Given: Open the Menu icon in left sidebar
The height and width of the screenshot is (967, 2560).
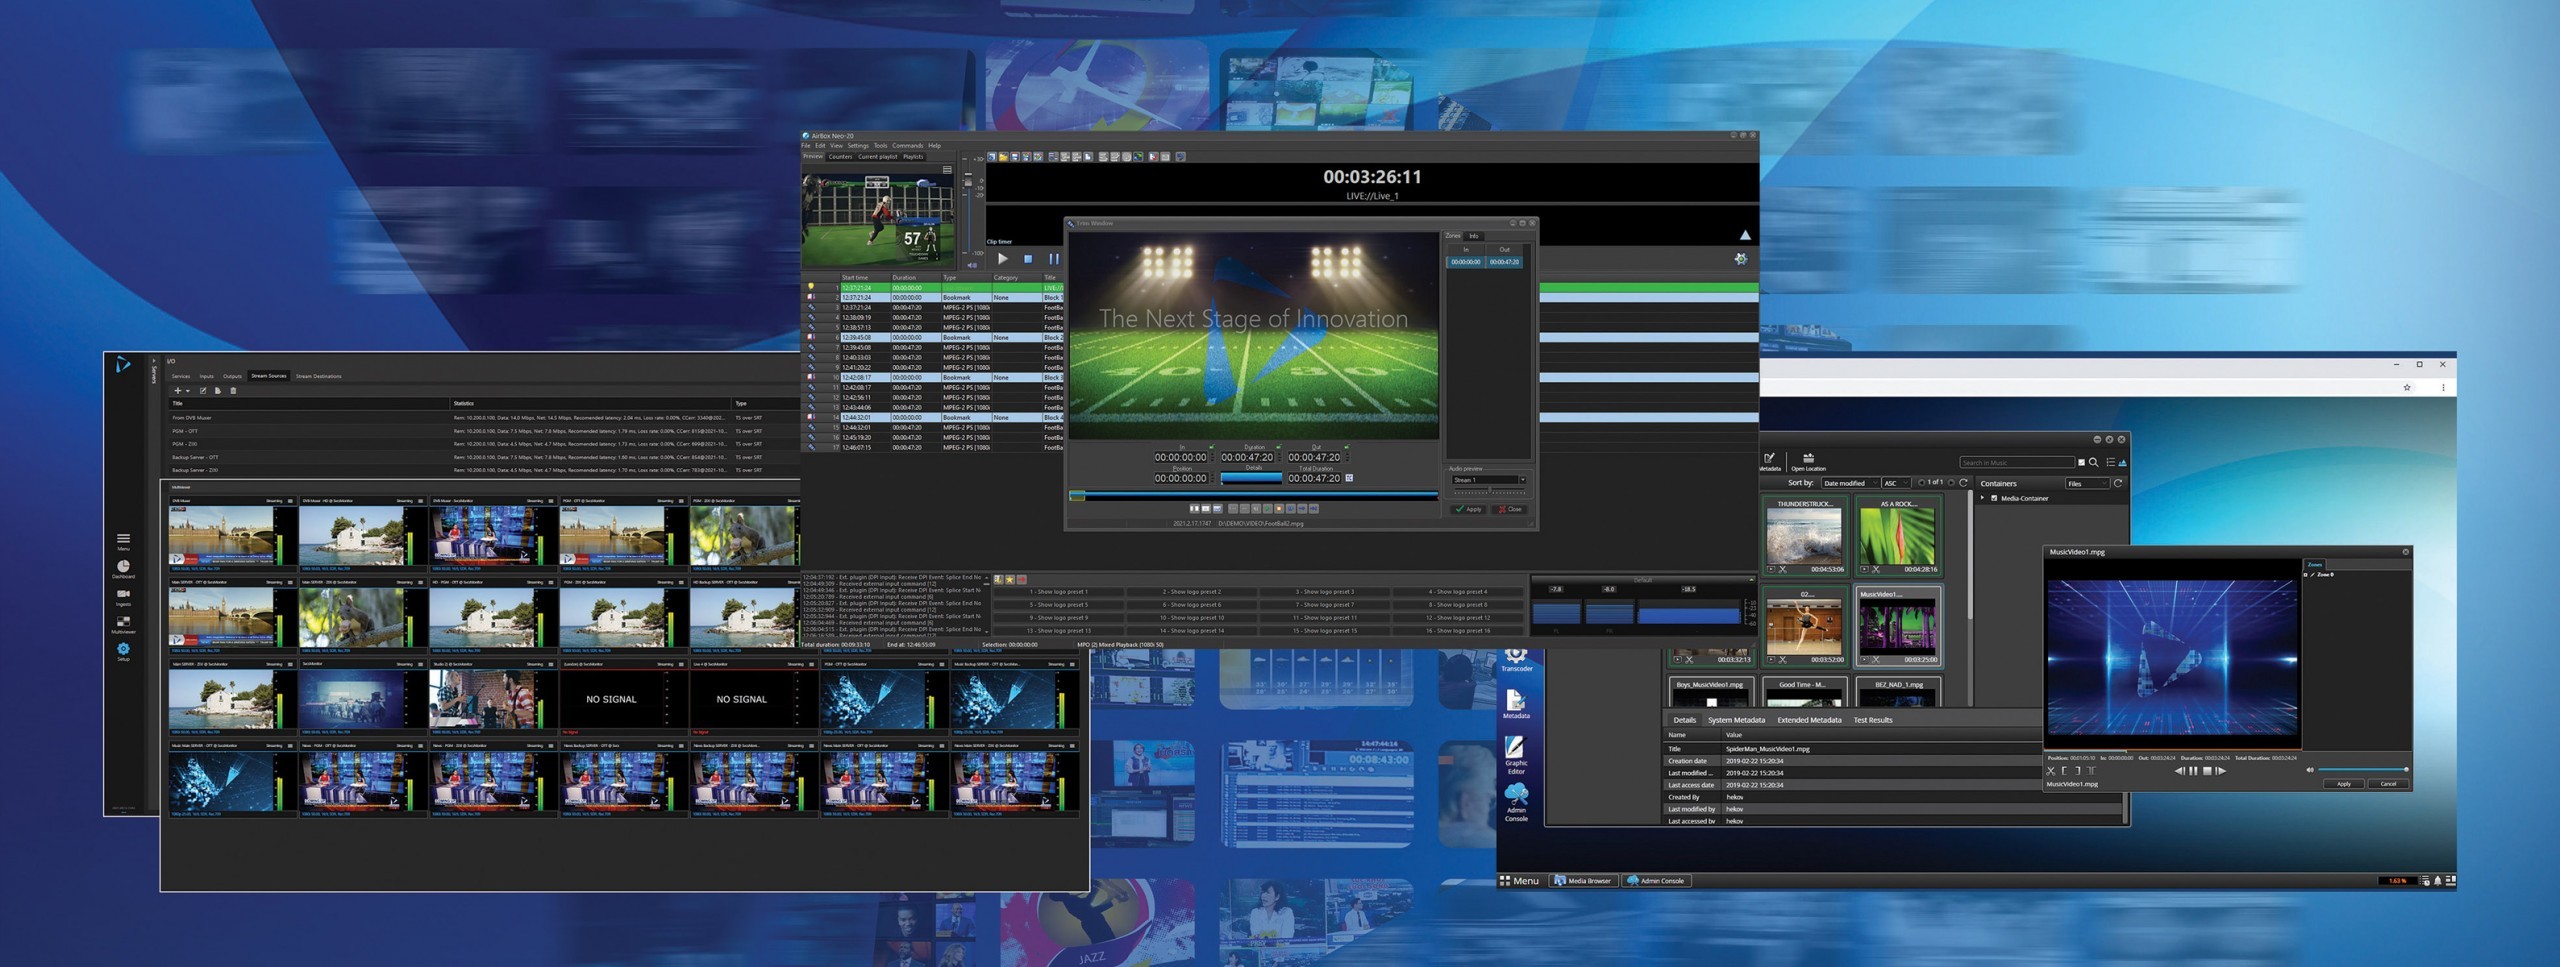Looking at the screenshot, I should click(x=123, y=541).
